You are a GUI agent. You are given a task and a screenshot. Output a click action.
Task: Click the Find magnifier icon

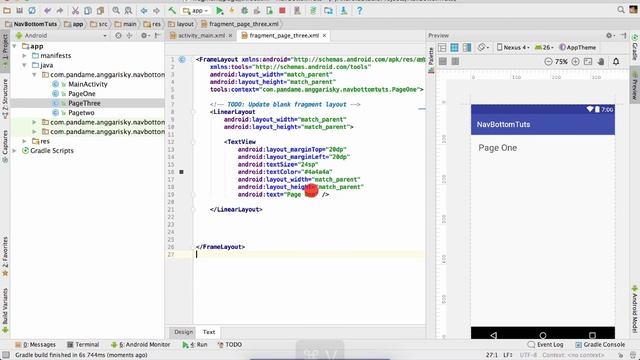[116, 11]
